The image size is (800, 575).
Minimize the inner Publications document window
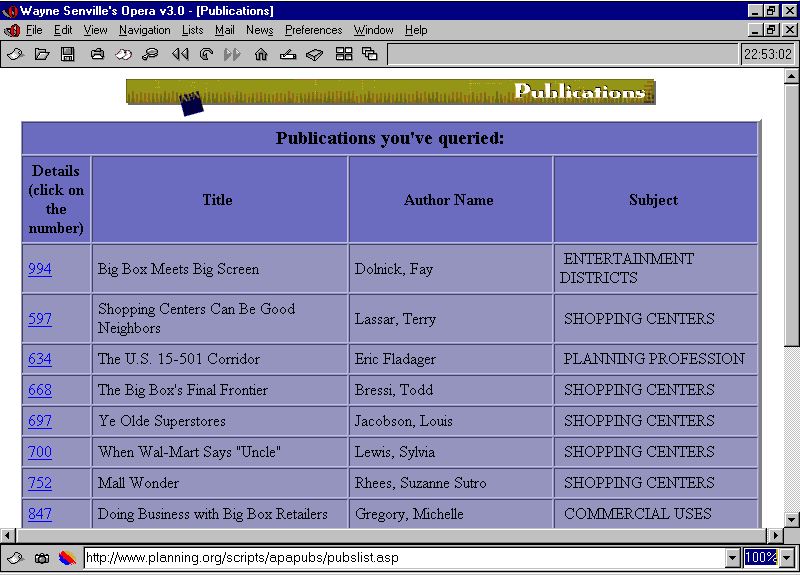pos(756,30)
